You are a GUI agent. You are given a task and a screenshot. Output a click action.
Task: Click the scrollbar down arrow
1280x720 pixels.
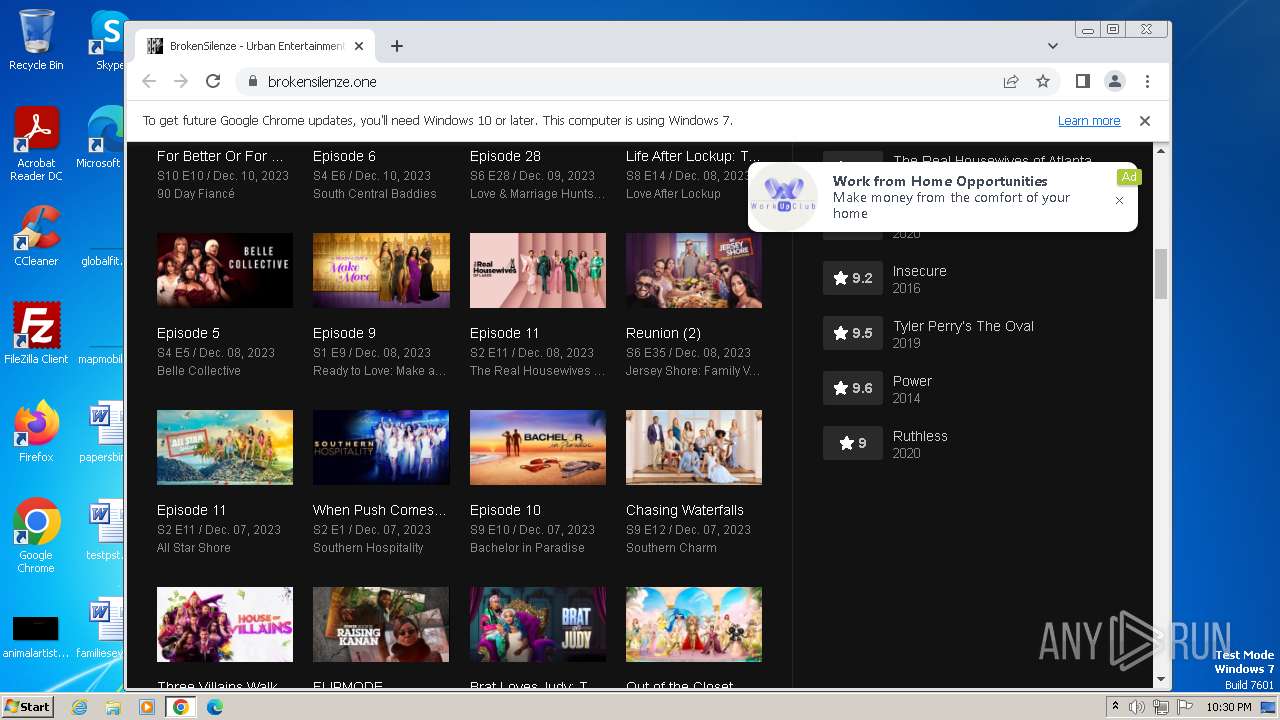[1161, 679]
